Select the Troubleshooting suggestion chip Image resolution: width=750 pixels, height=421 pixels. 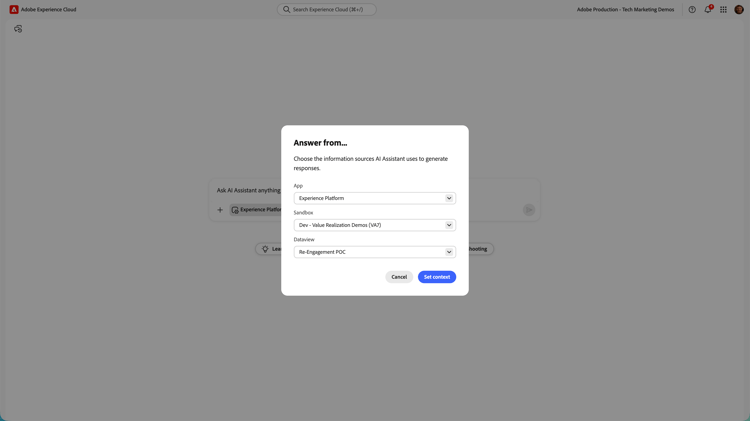coord(481,249)
